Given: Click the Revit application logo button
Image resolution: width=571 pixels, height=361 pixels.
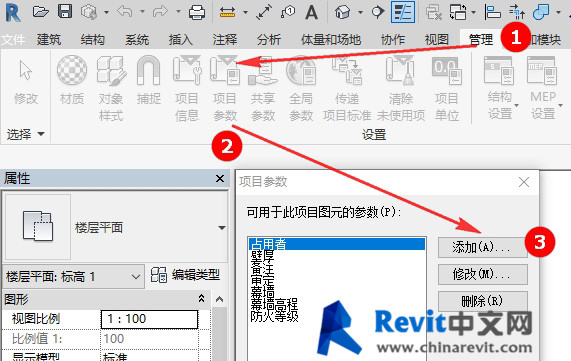Looking at the screenshot, I should pyautogui.click(x=13, y=12).
